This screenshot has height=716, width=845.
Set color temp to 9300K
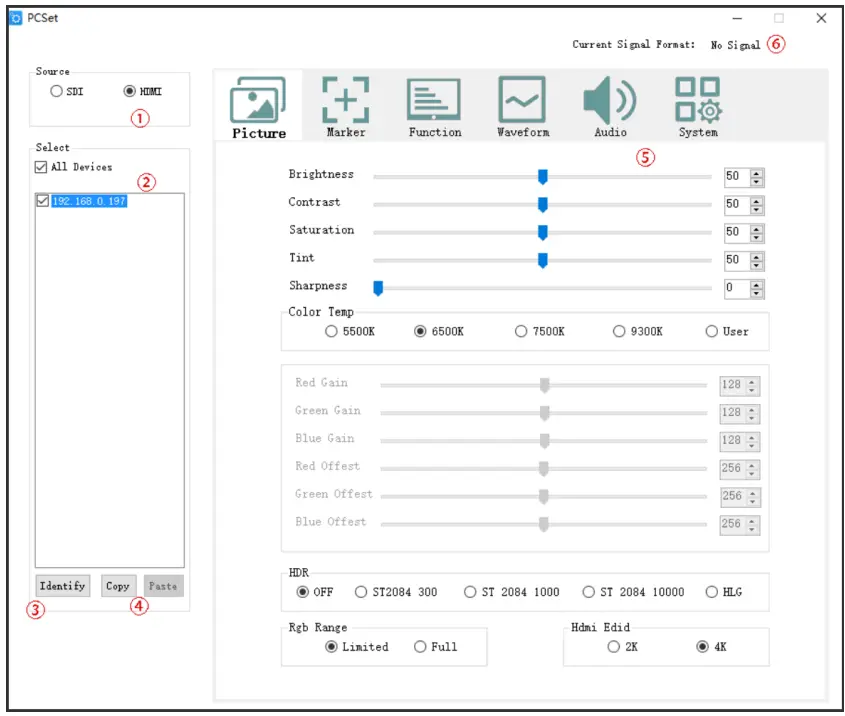click(x=620, y=332)
